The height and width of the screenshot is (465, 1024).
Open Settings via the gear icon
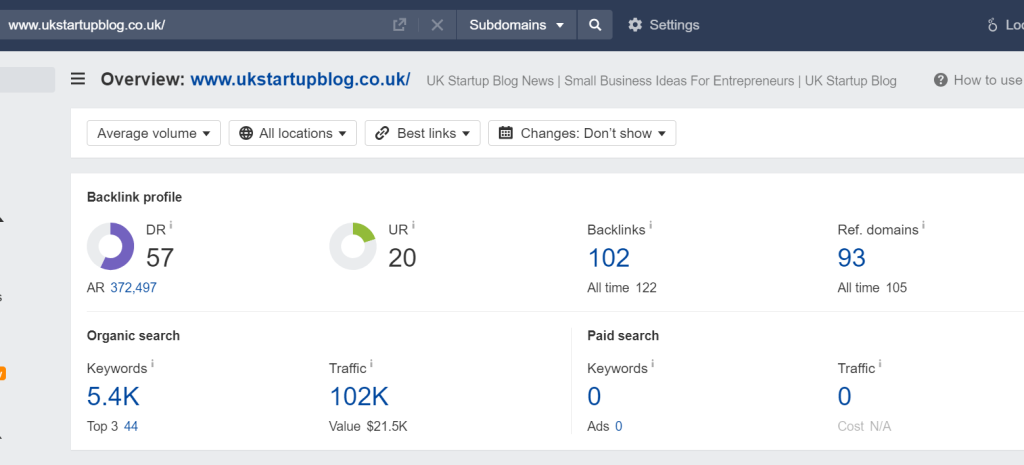point(635,25)
